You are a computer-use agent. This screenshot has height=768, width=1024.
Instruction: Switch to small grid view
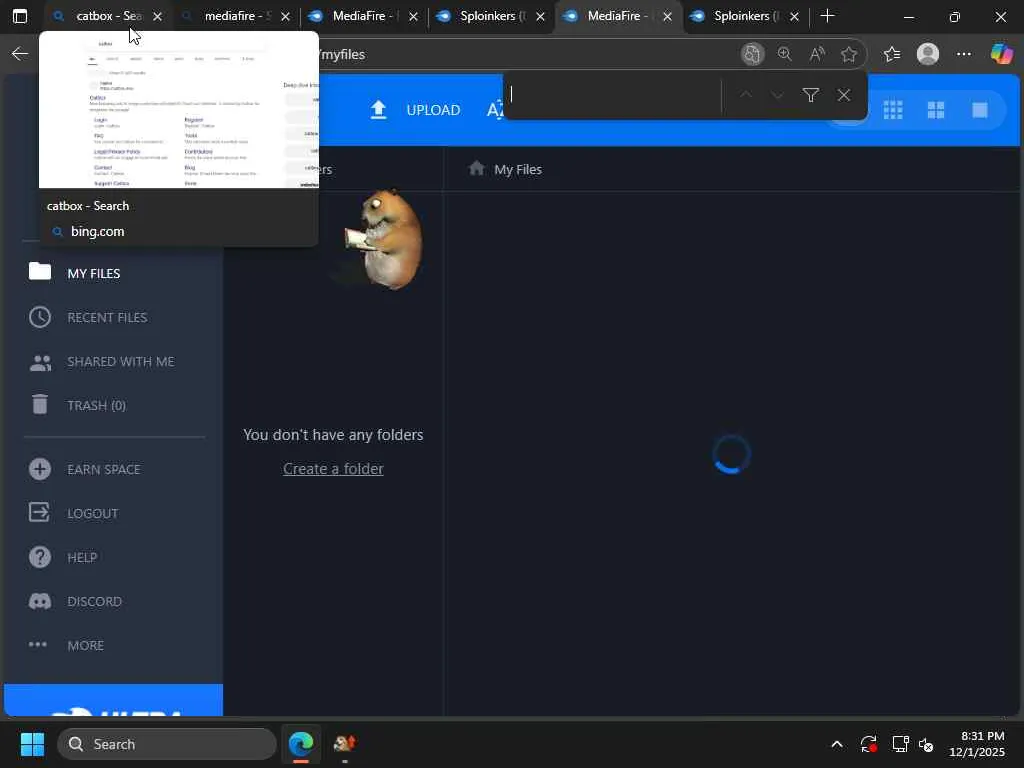(x=893, y=110)
